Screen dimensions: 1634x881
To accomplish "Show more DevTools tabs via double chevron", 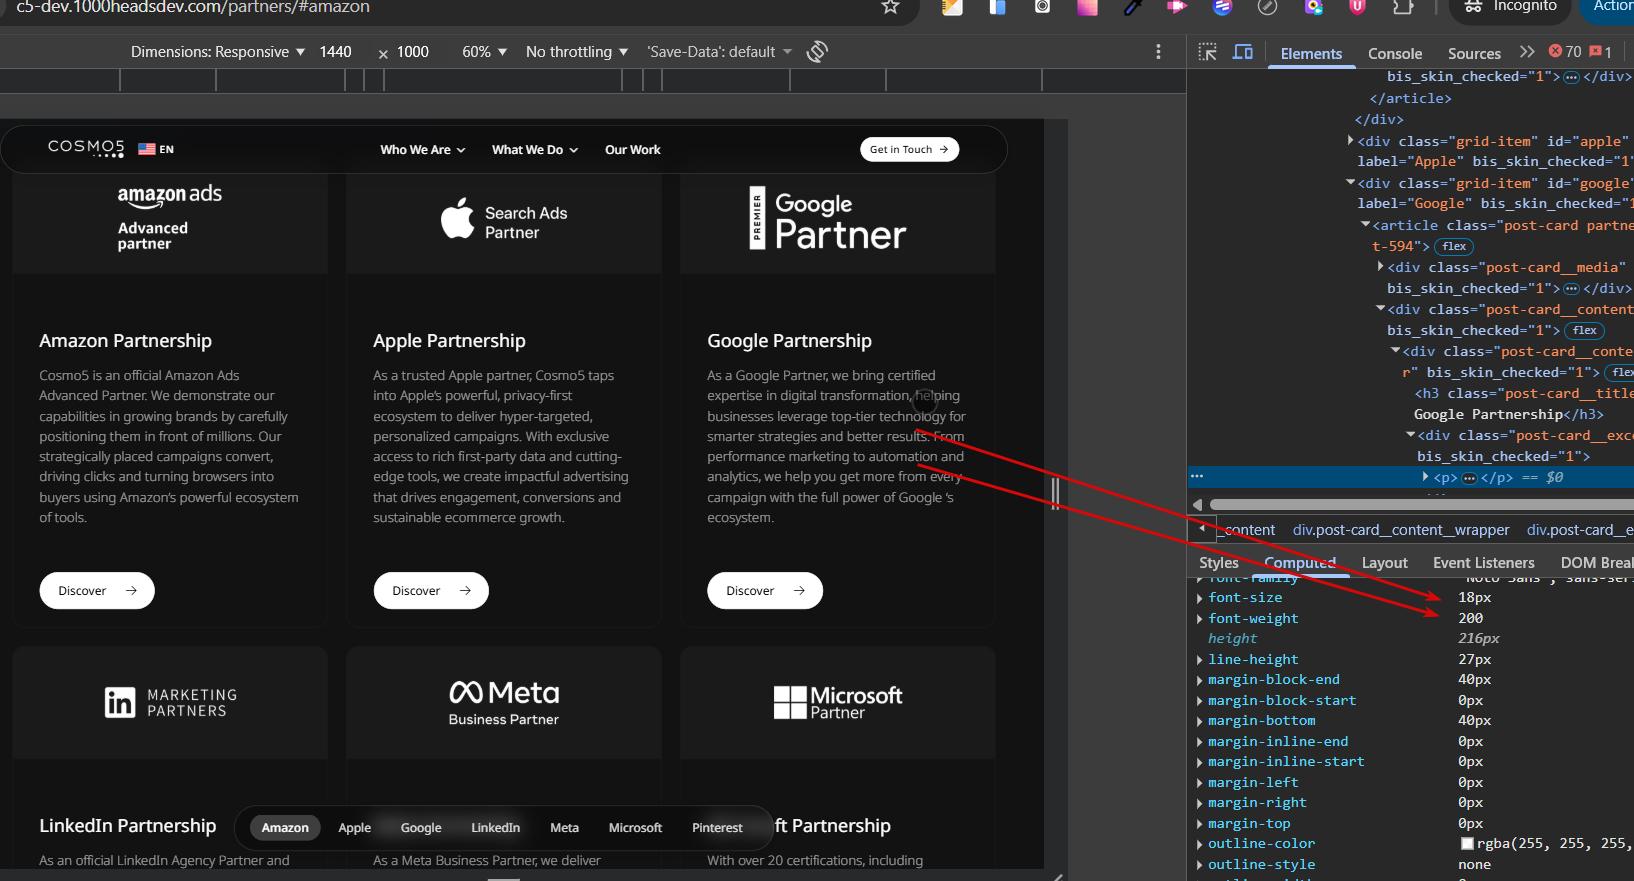I will click(x=1526, y=52).
